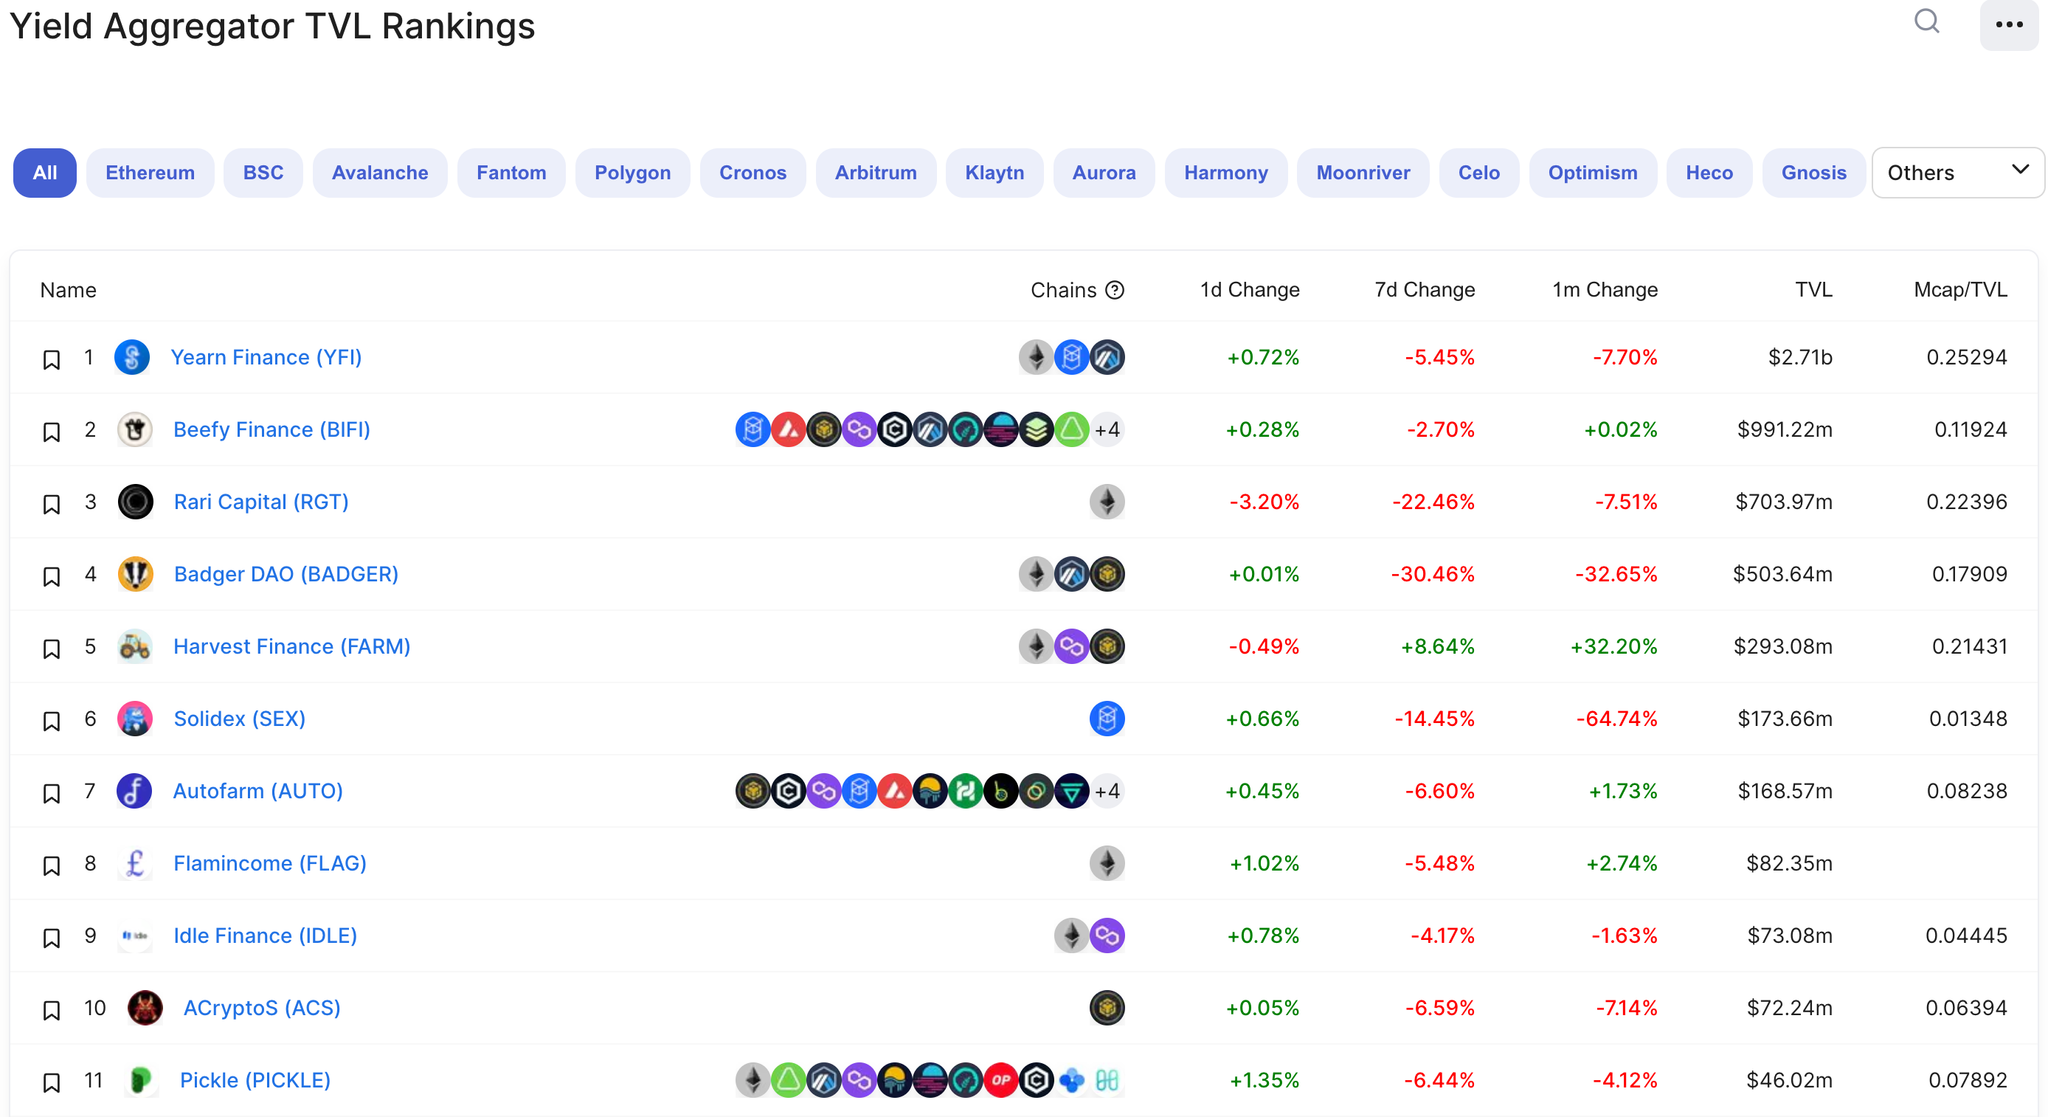This screenshot has height=1117, width=2048.
Task: Open the Beefy Finance (BIFI) link
Action: (272, 430)
